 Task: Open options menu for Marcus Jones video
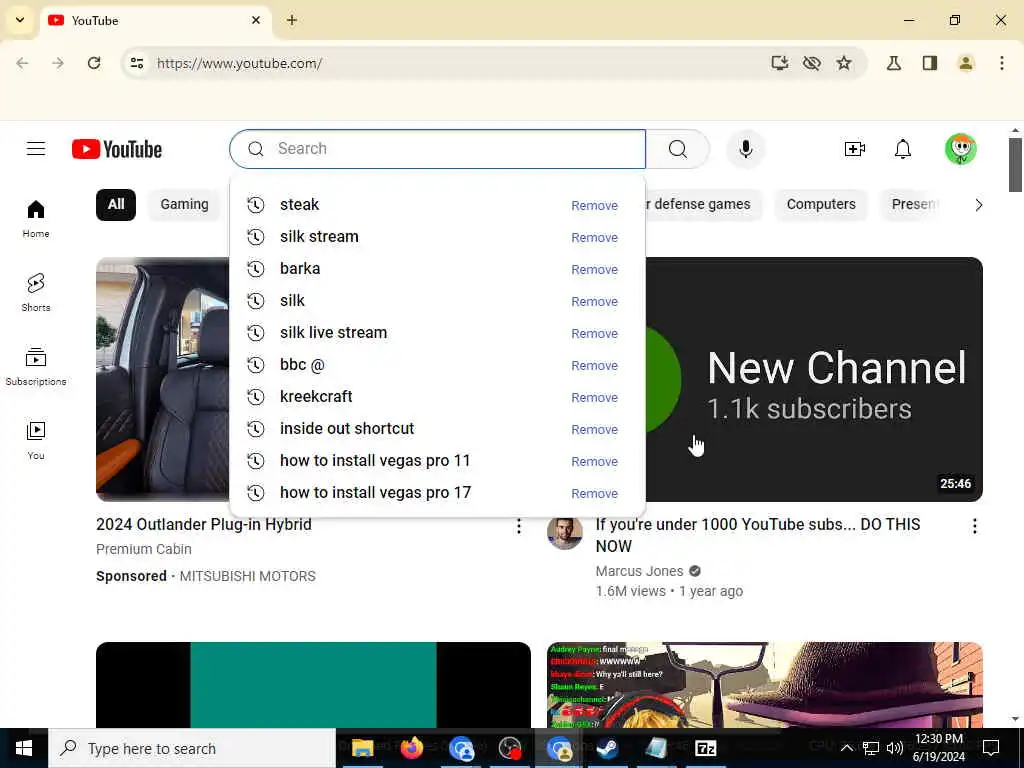tap(974, 526)
